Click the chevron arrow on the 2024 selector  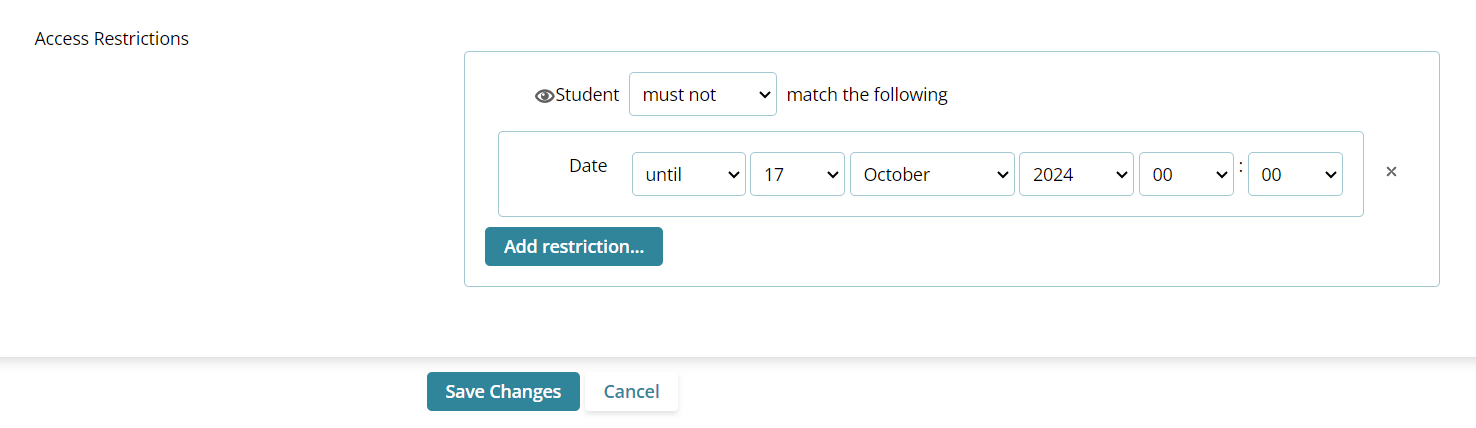(1121, 175)
